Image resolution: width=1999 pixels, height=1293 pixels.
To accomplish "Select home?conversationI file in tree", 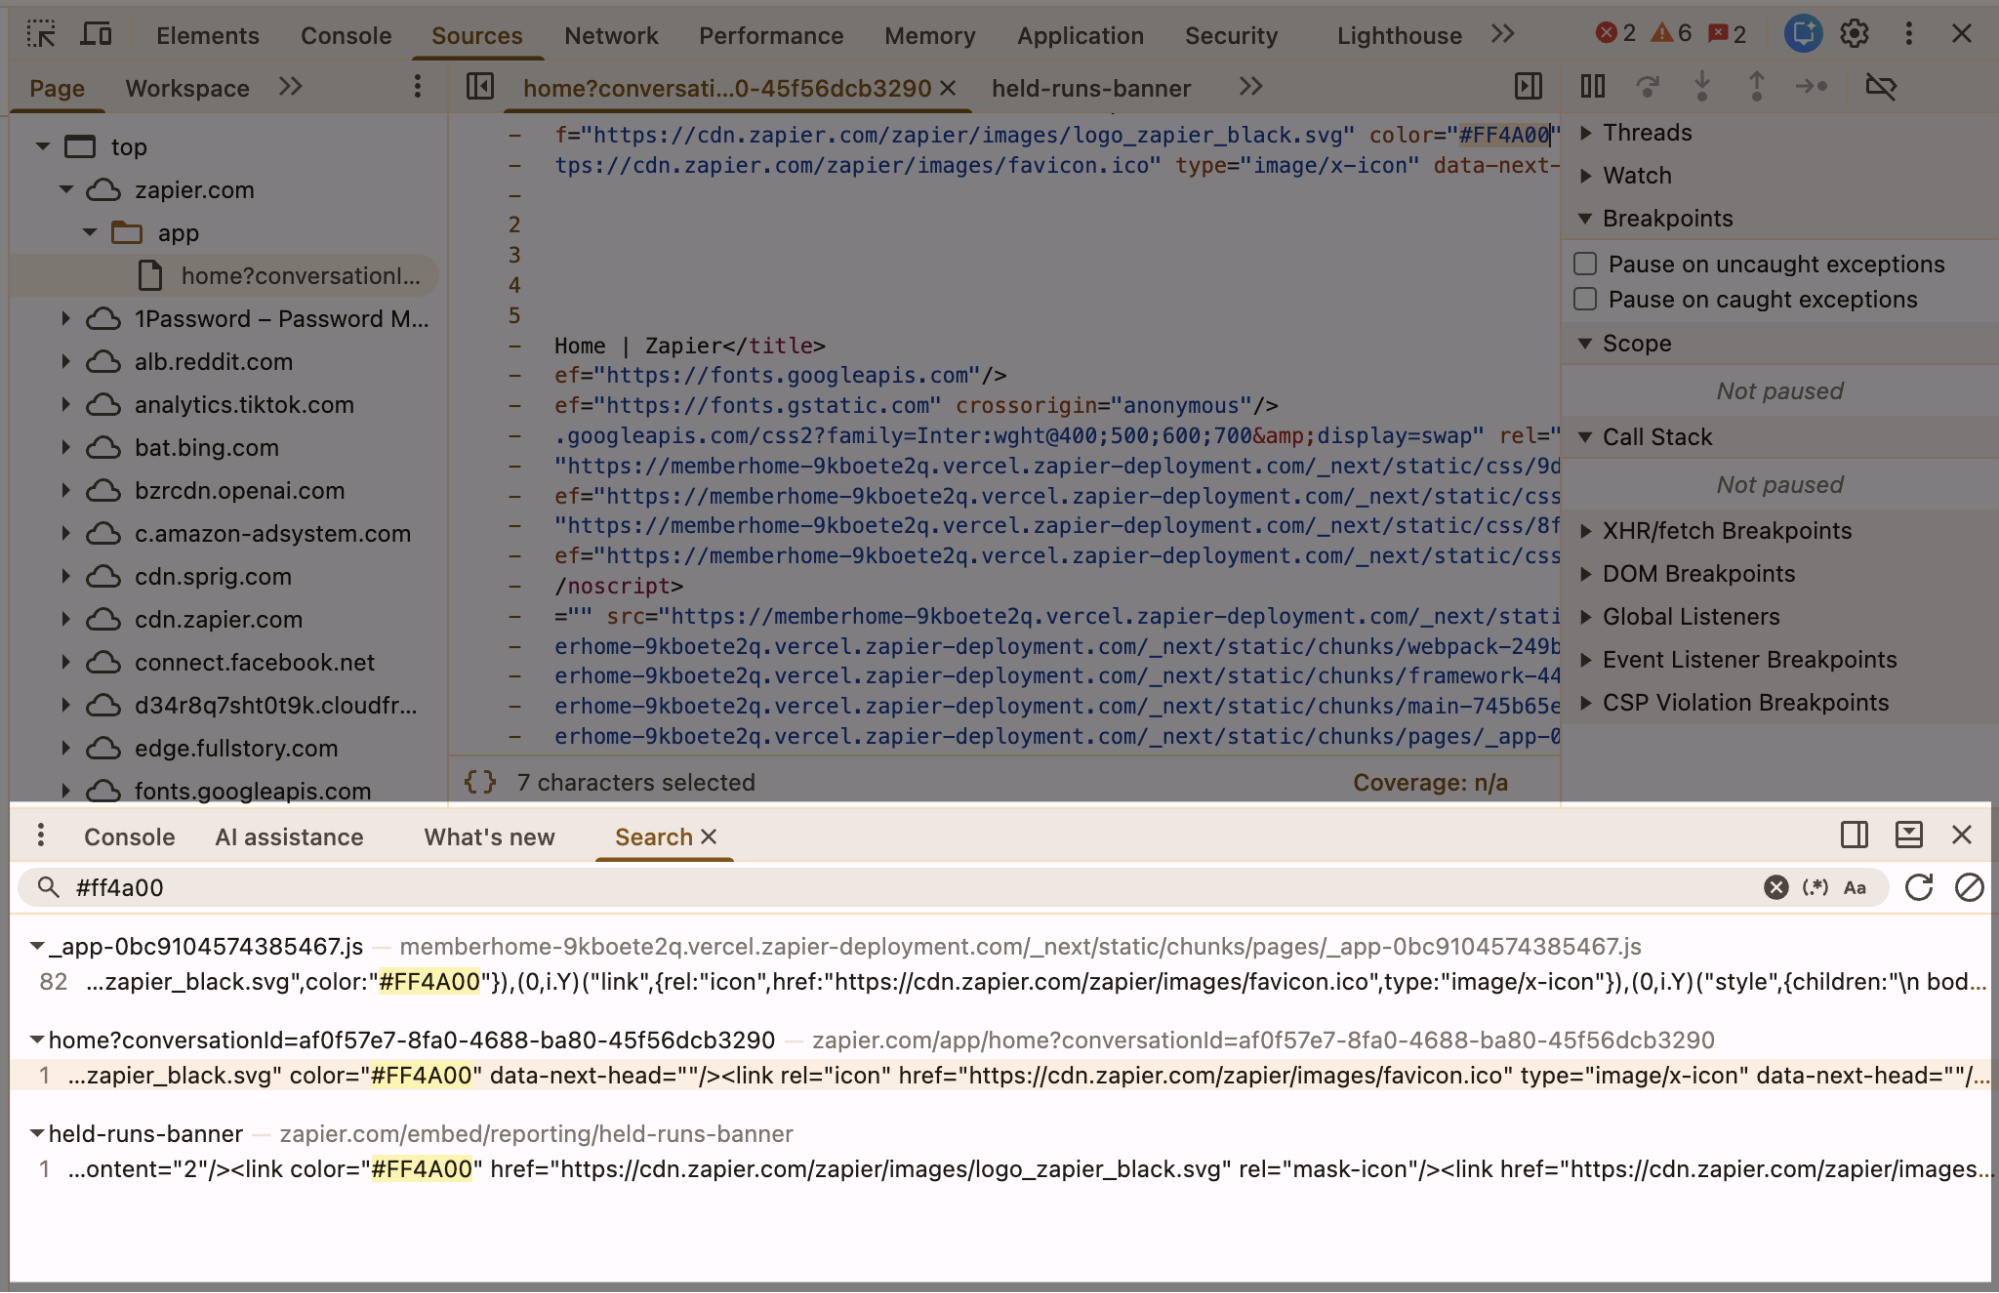I will click(x=300, y=275).
